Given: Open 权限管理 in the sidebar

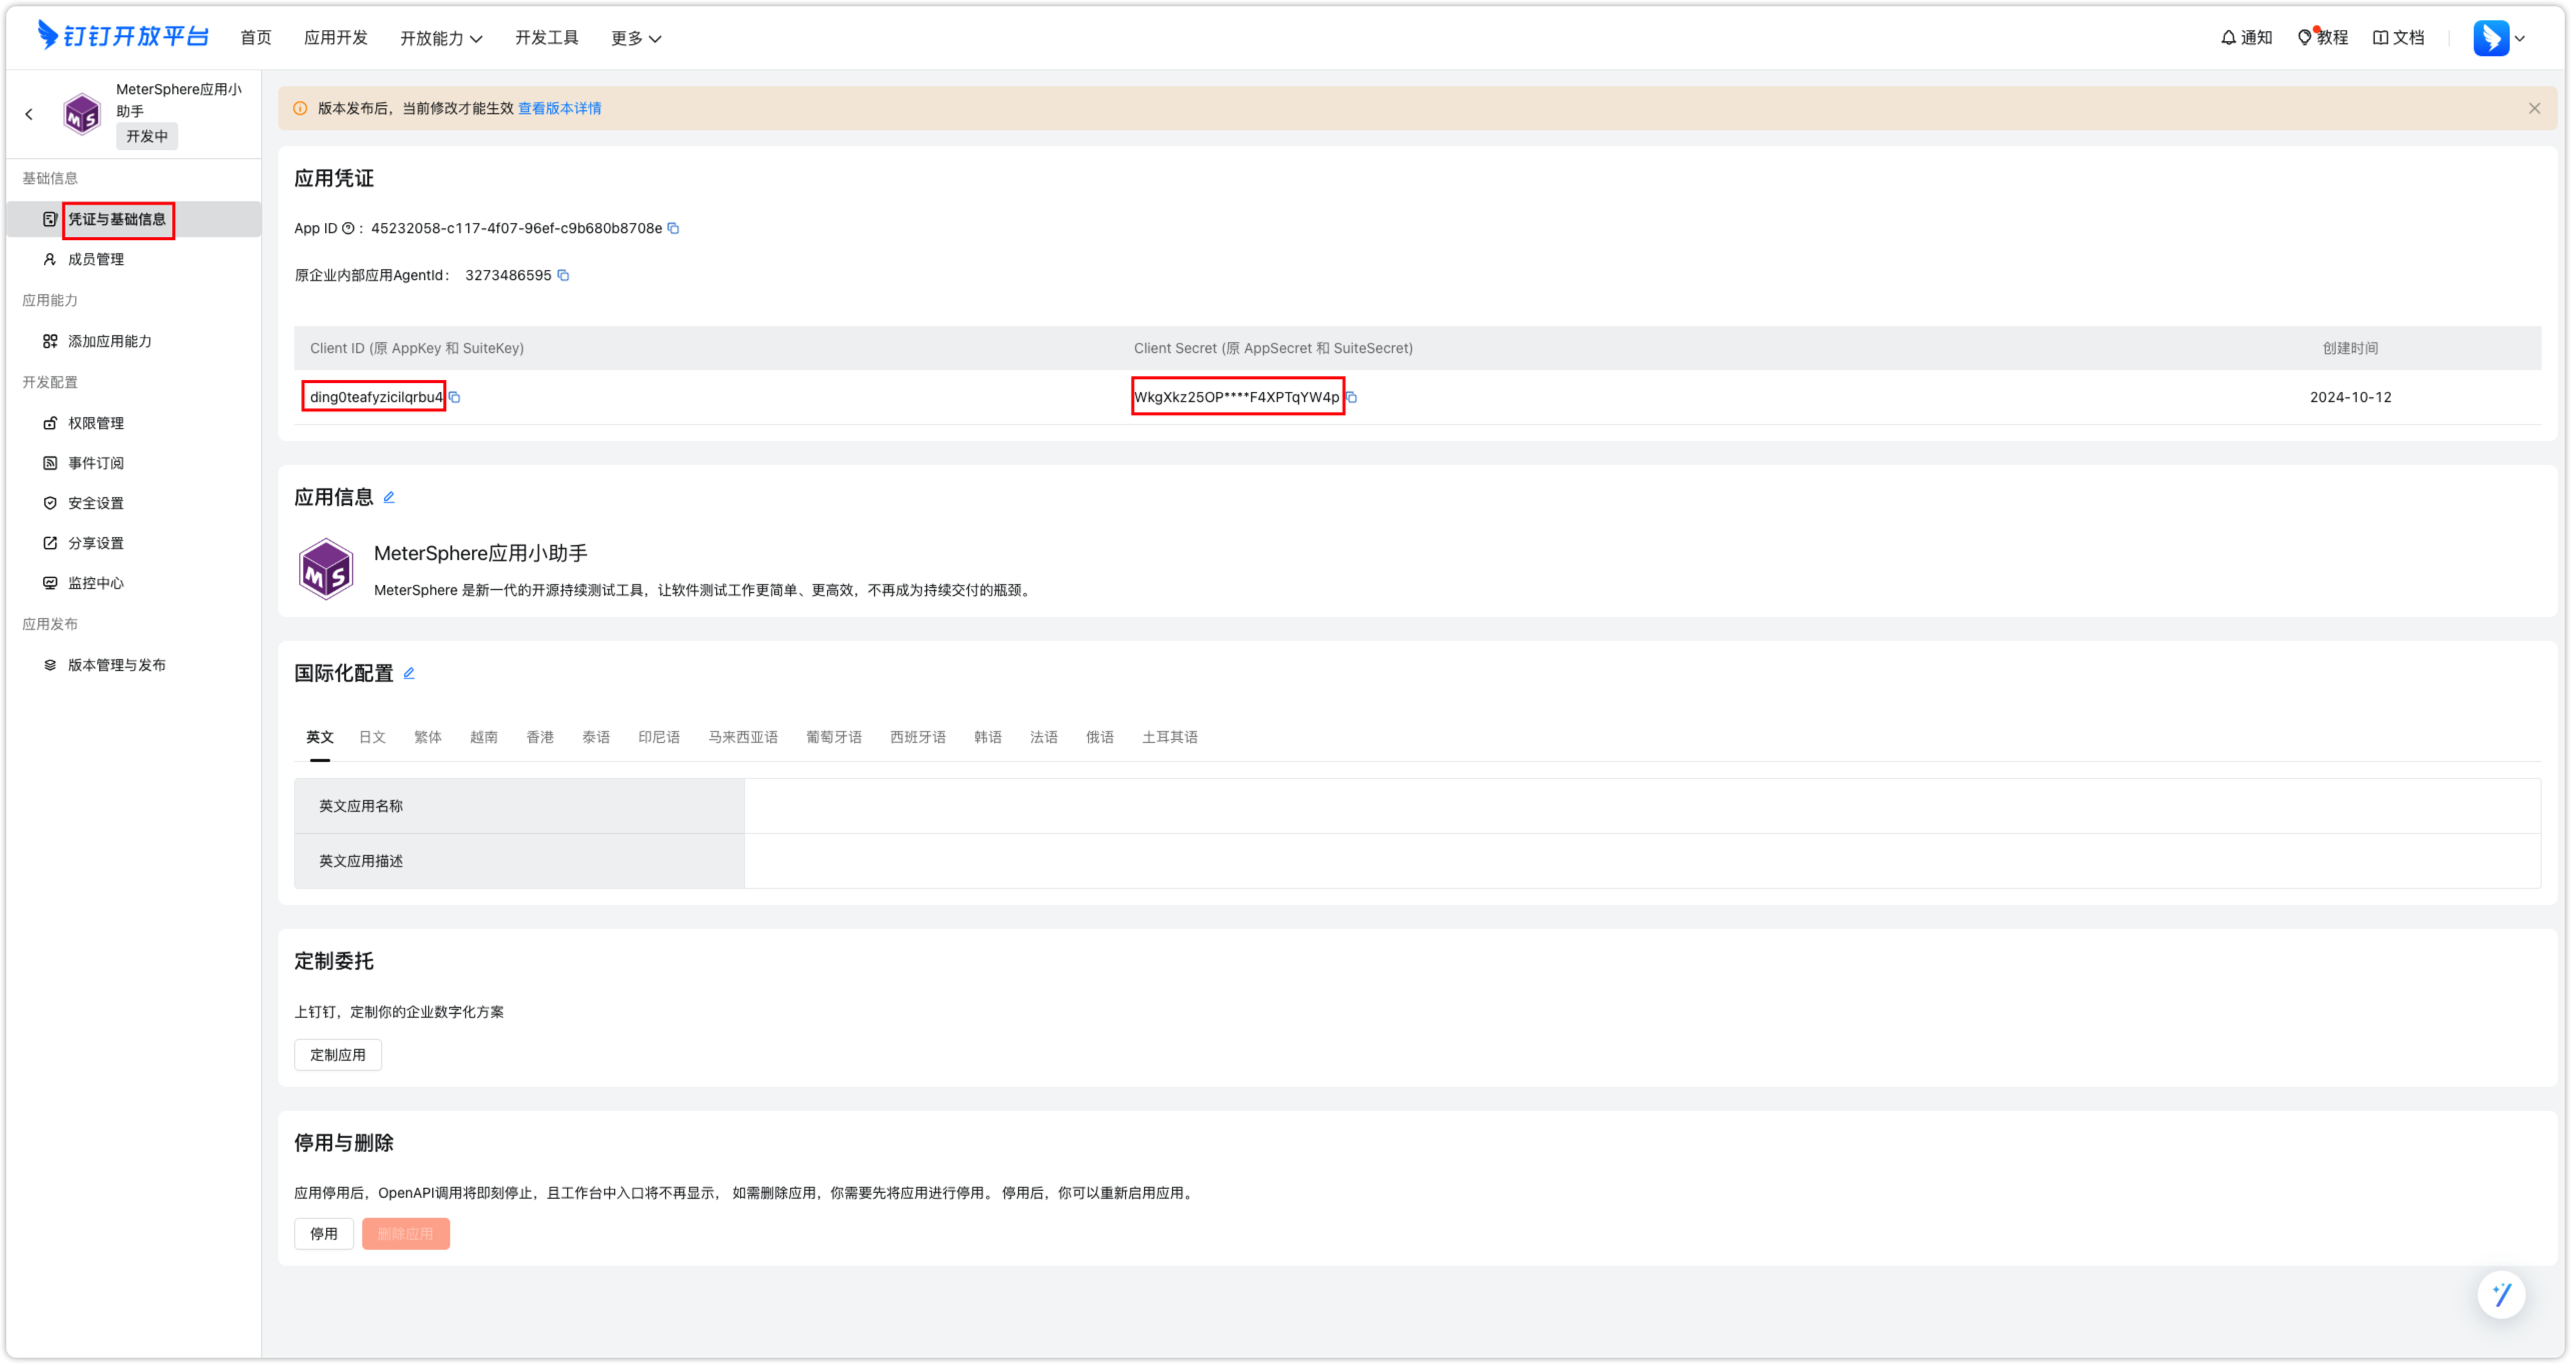Looking at the screenshot, I should pos(96,423).
